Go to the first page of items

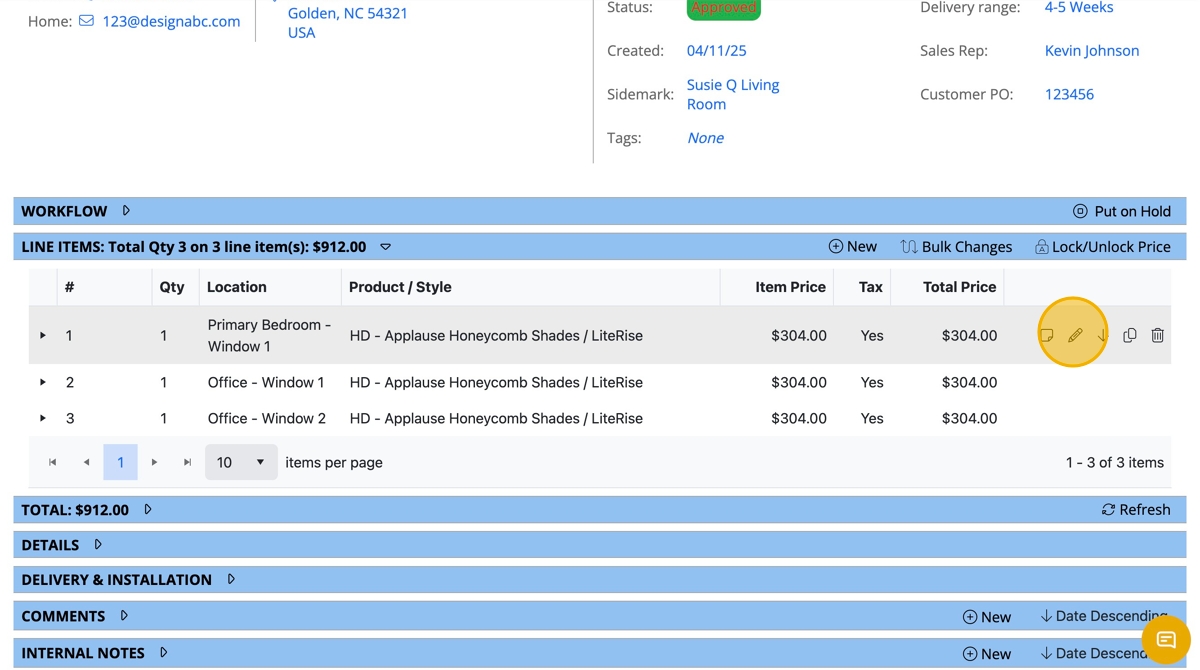[53, 462]
